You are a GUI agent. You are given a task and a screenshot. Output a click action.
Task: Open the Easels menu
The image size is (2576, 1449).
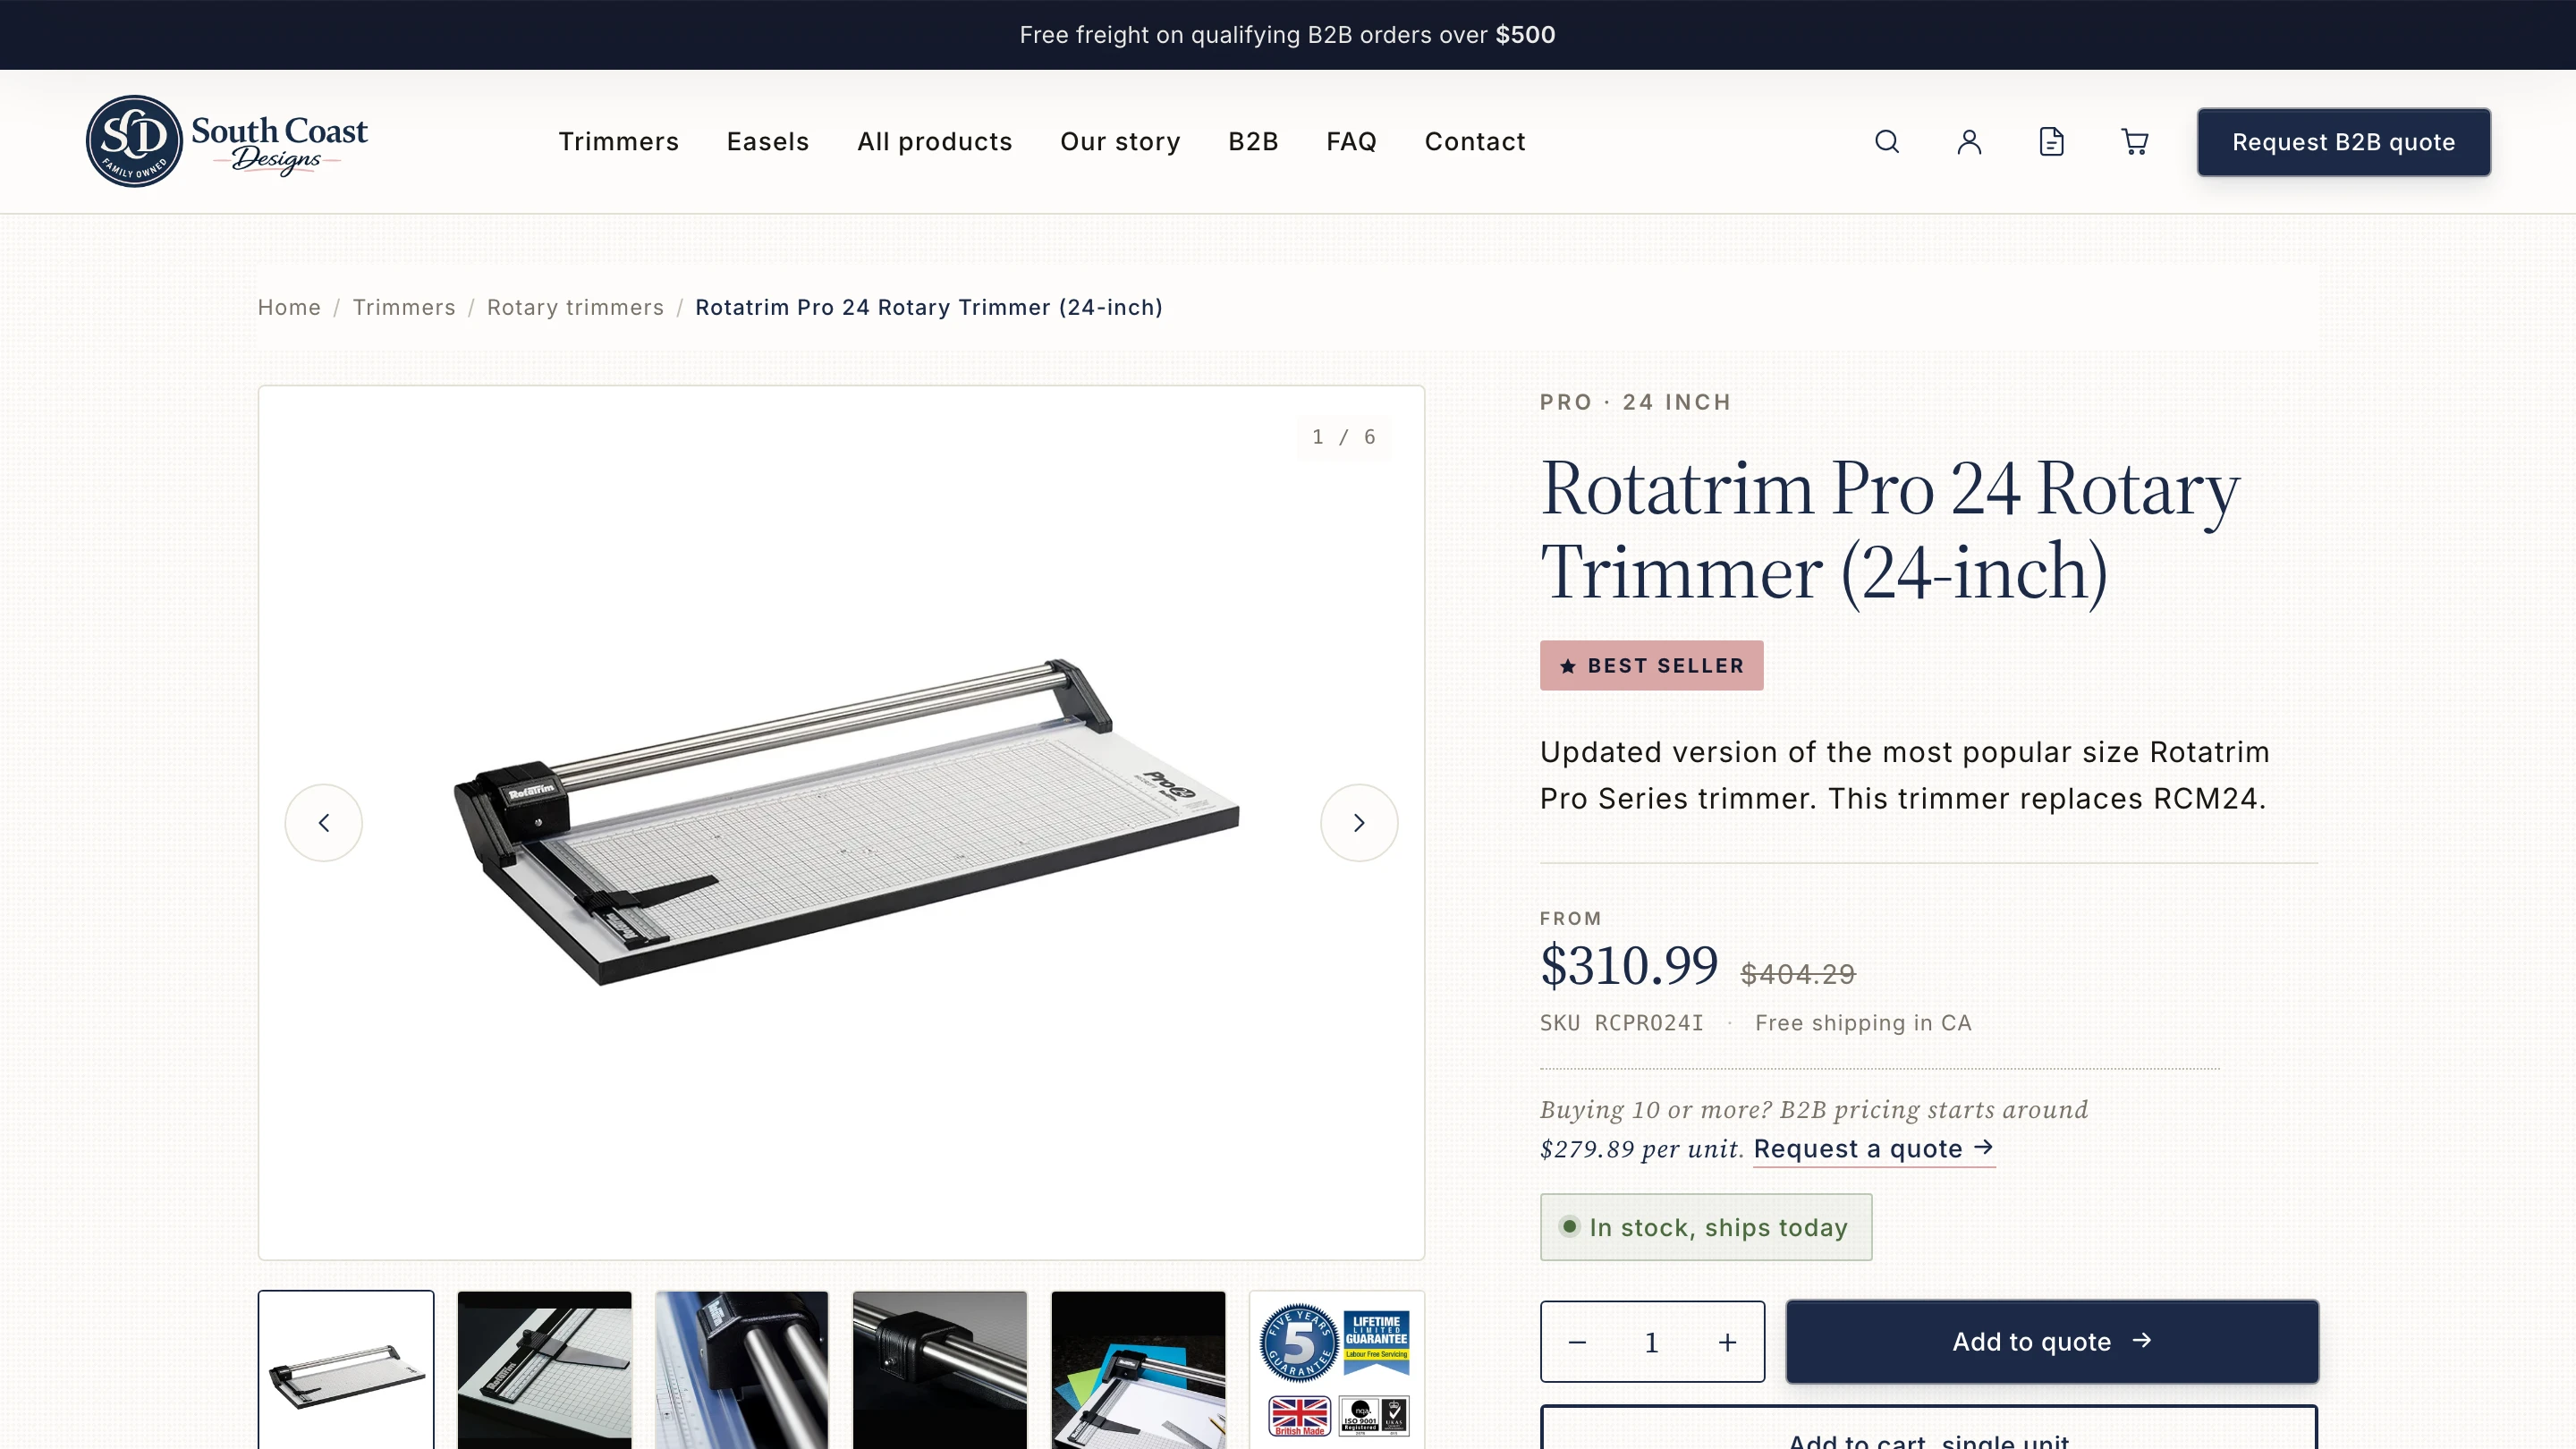coord(767,142)
